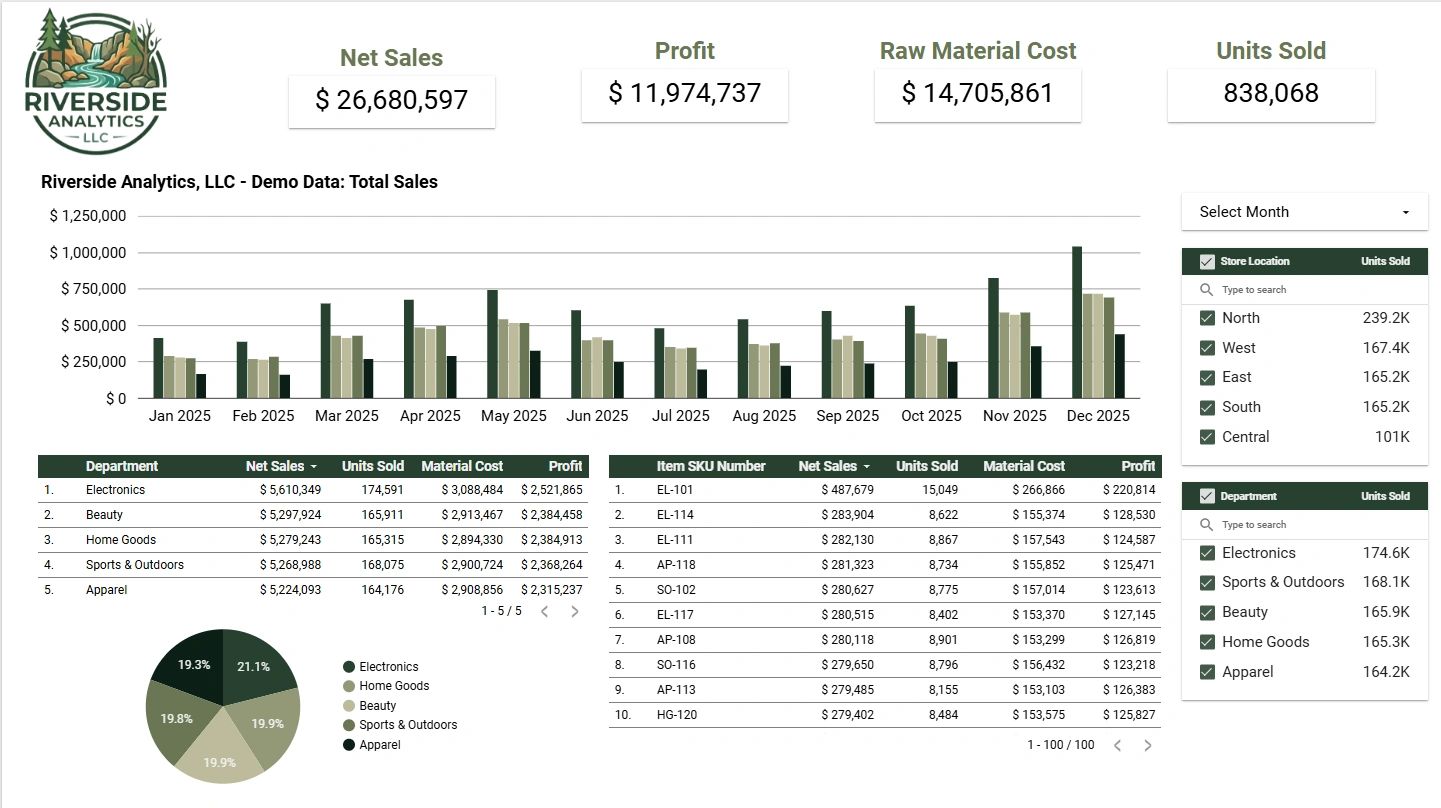Sort SKU table by Profit column header
Viewport: 1441px width, 808px height.
click(x=1138, y=466)
